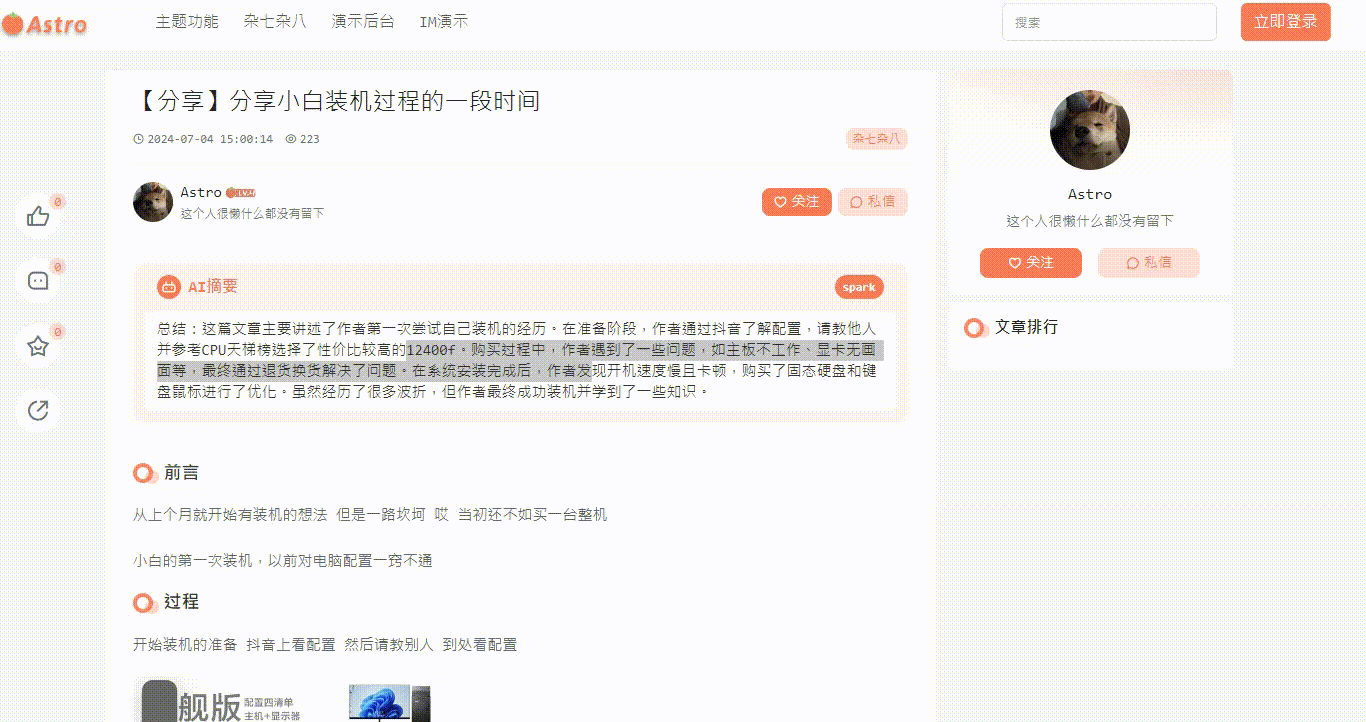The image size is (1366, 722).
Task: Open the 杂七杂八 navigation menu
Action: tap(275, 21)
